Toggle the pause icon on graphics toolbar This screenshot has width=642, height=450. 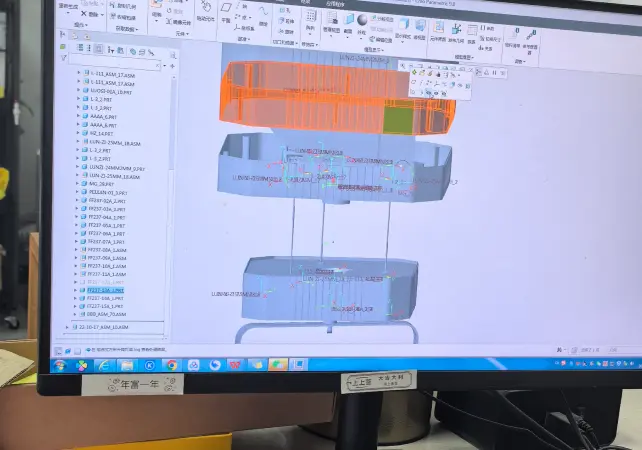pyautogui.click(x=495, y=72)
